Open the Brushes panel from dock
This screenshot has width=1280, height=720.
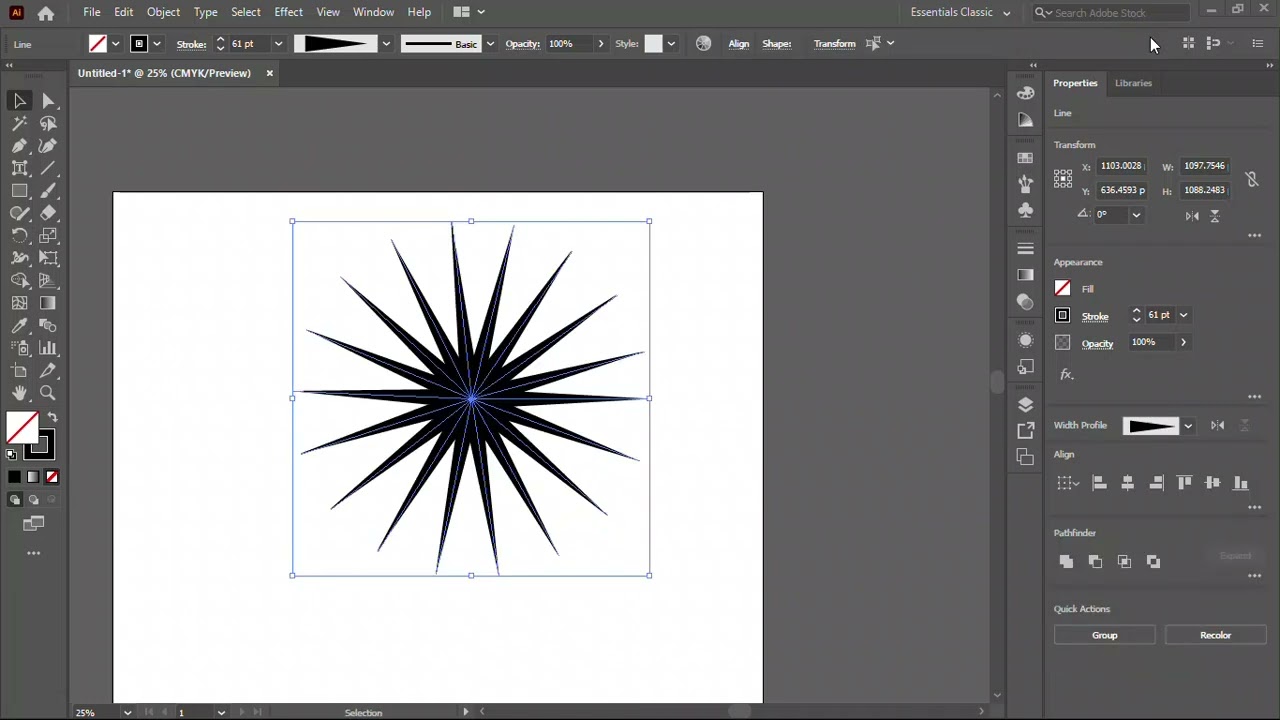[1025, 184]
